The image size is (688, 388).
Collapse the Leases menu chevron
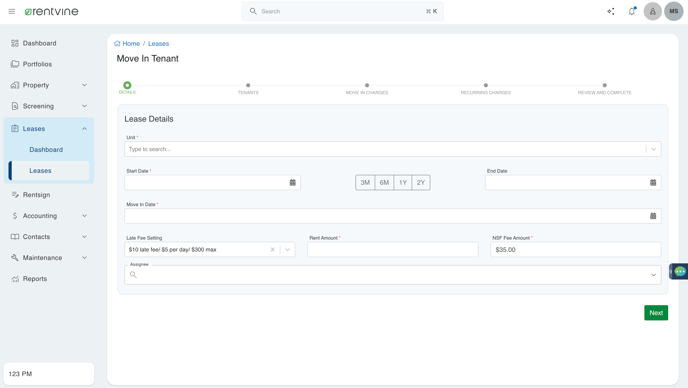tap(84, 129)
